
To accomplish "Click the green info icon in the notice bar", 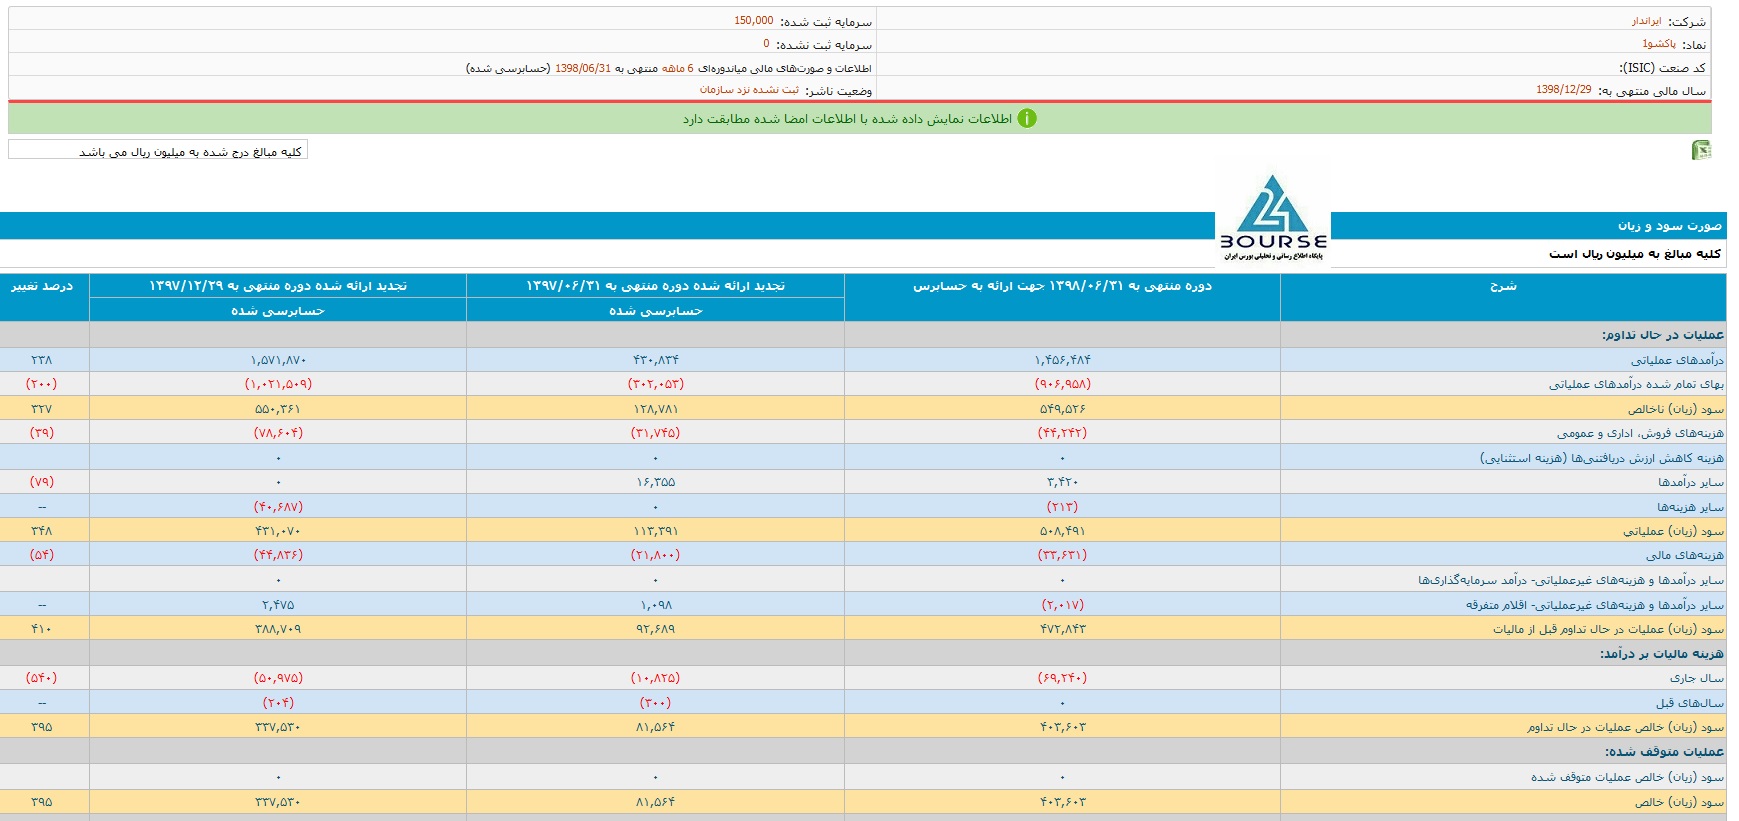I will (x=1027, y=118).
